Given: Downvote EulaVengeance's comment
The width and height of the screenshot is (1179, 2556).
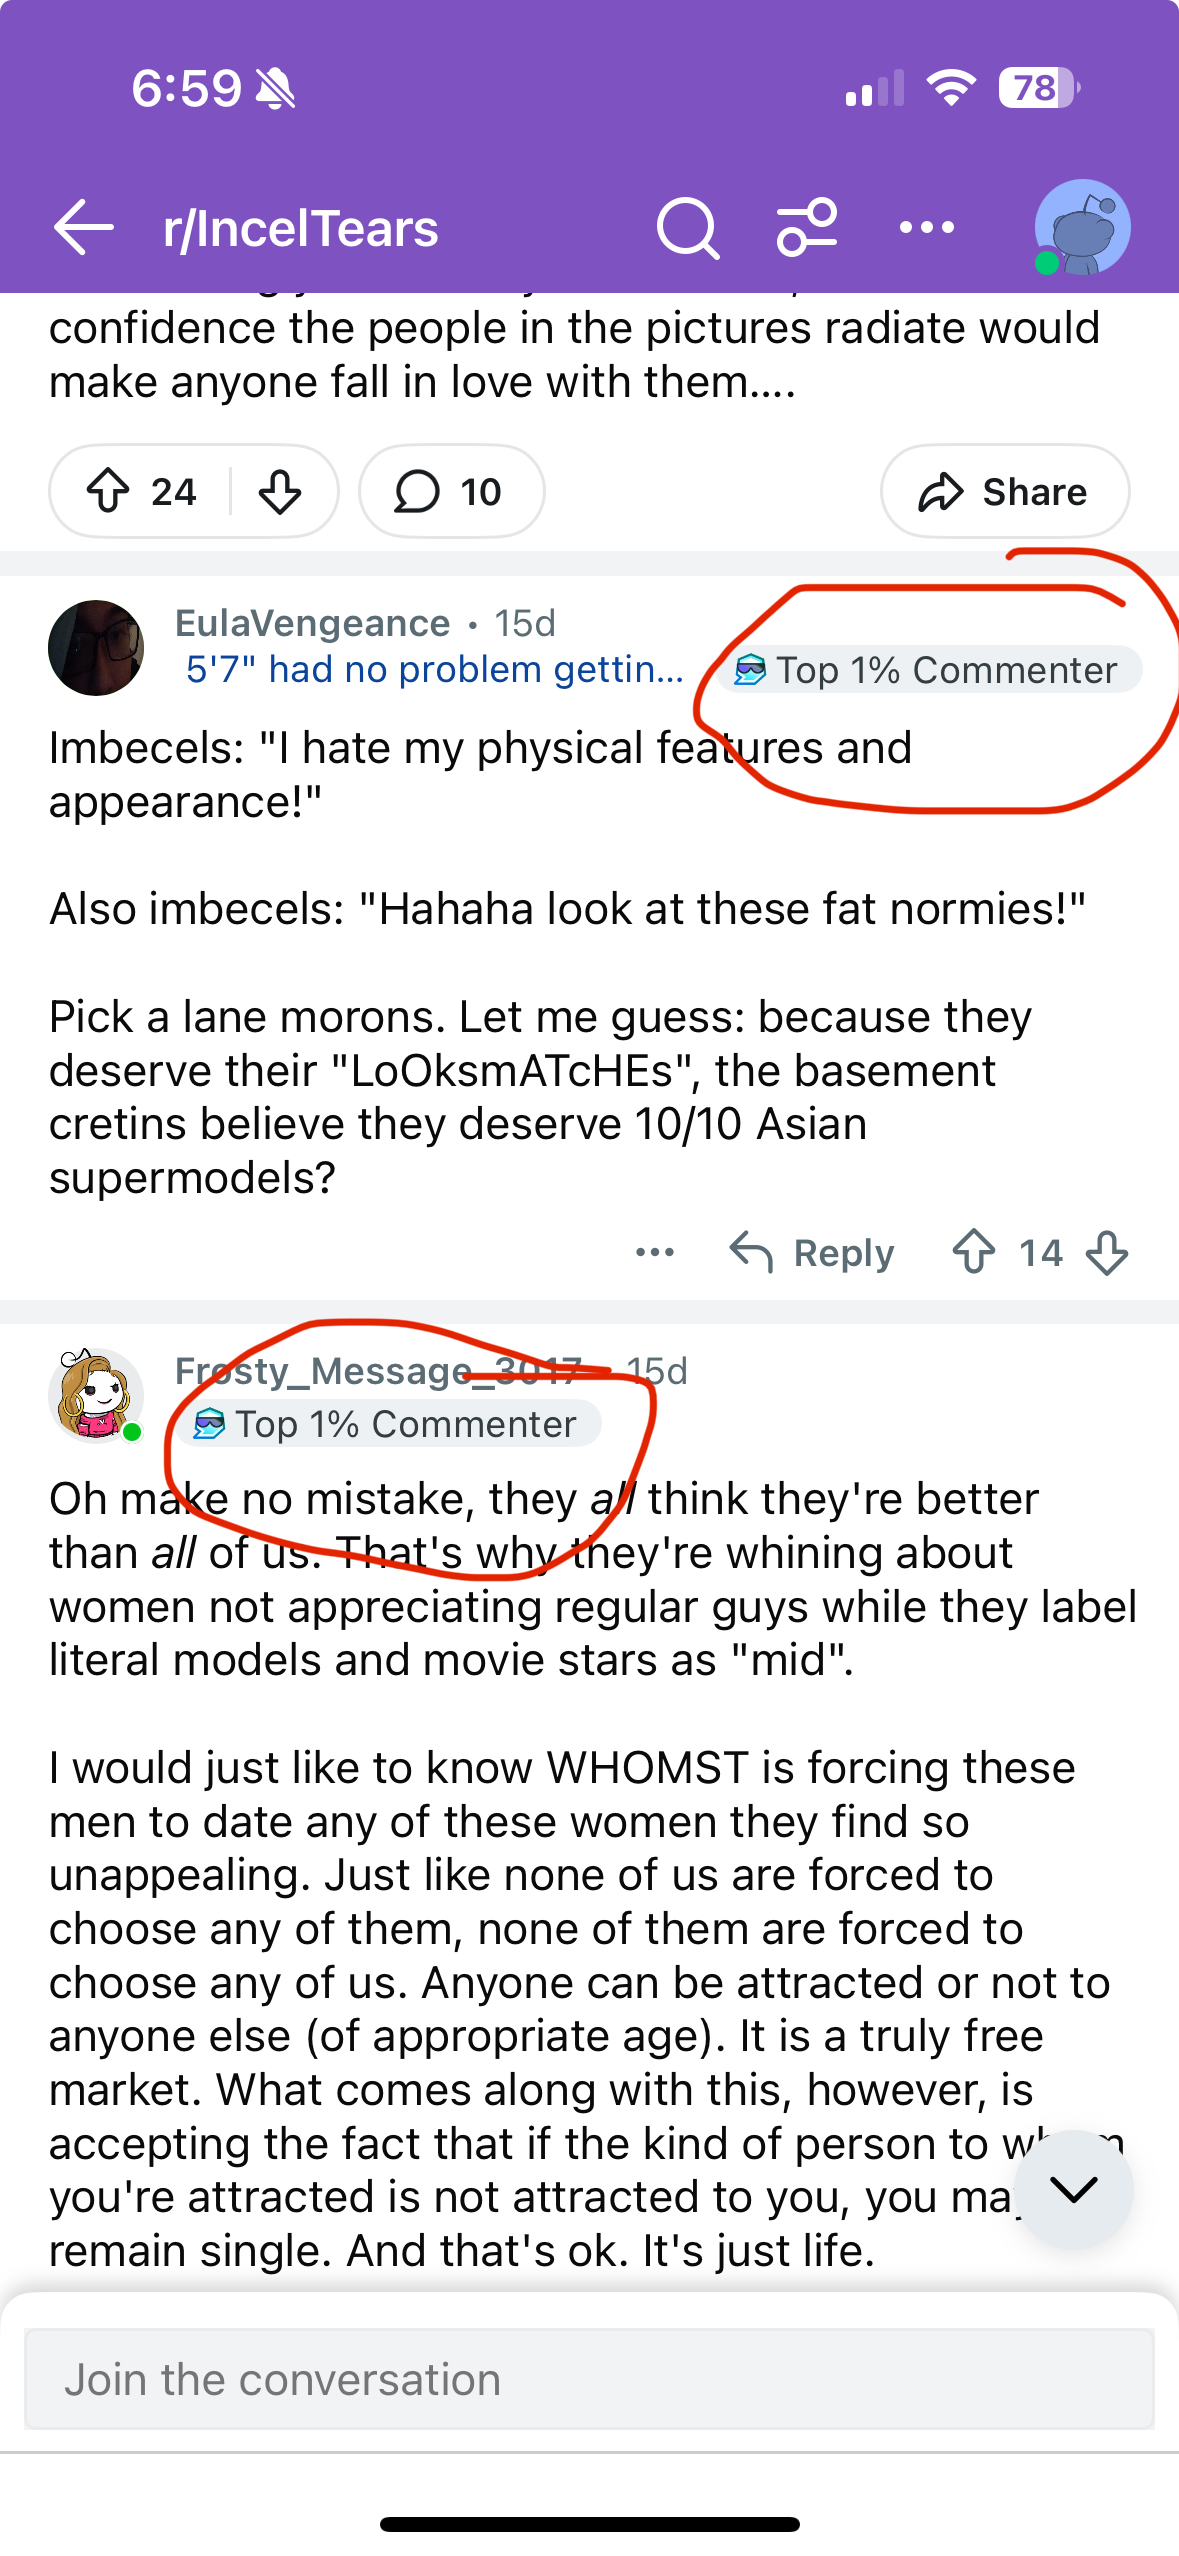Looking at the screenshot, I should tap(1107, 1252).
